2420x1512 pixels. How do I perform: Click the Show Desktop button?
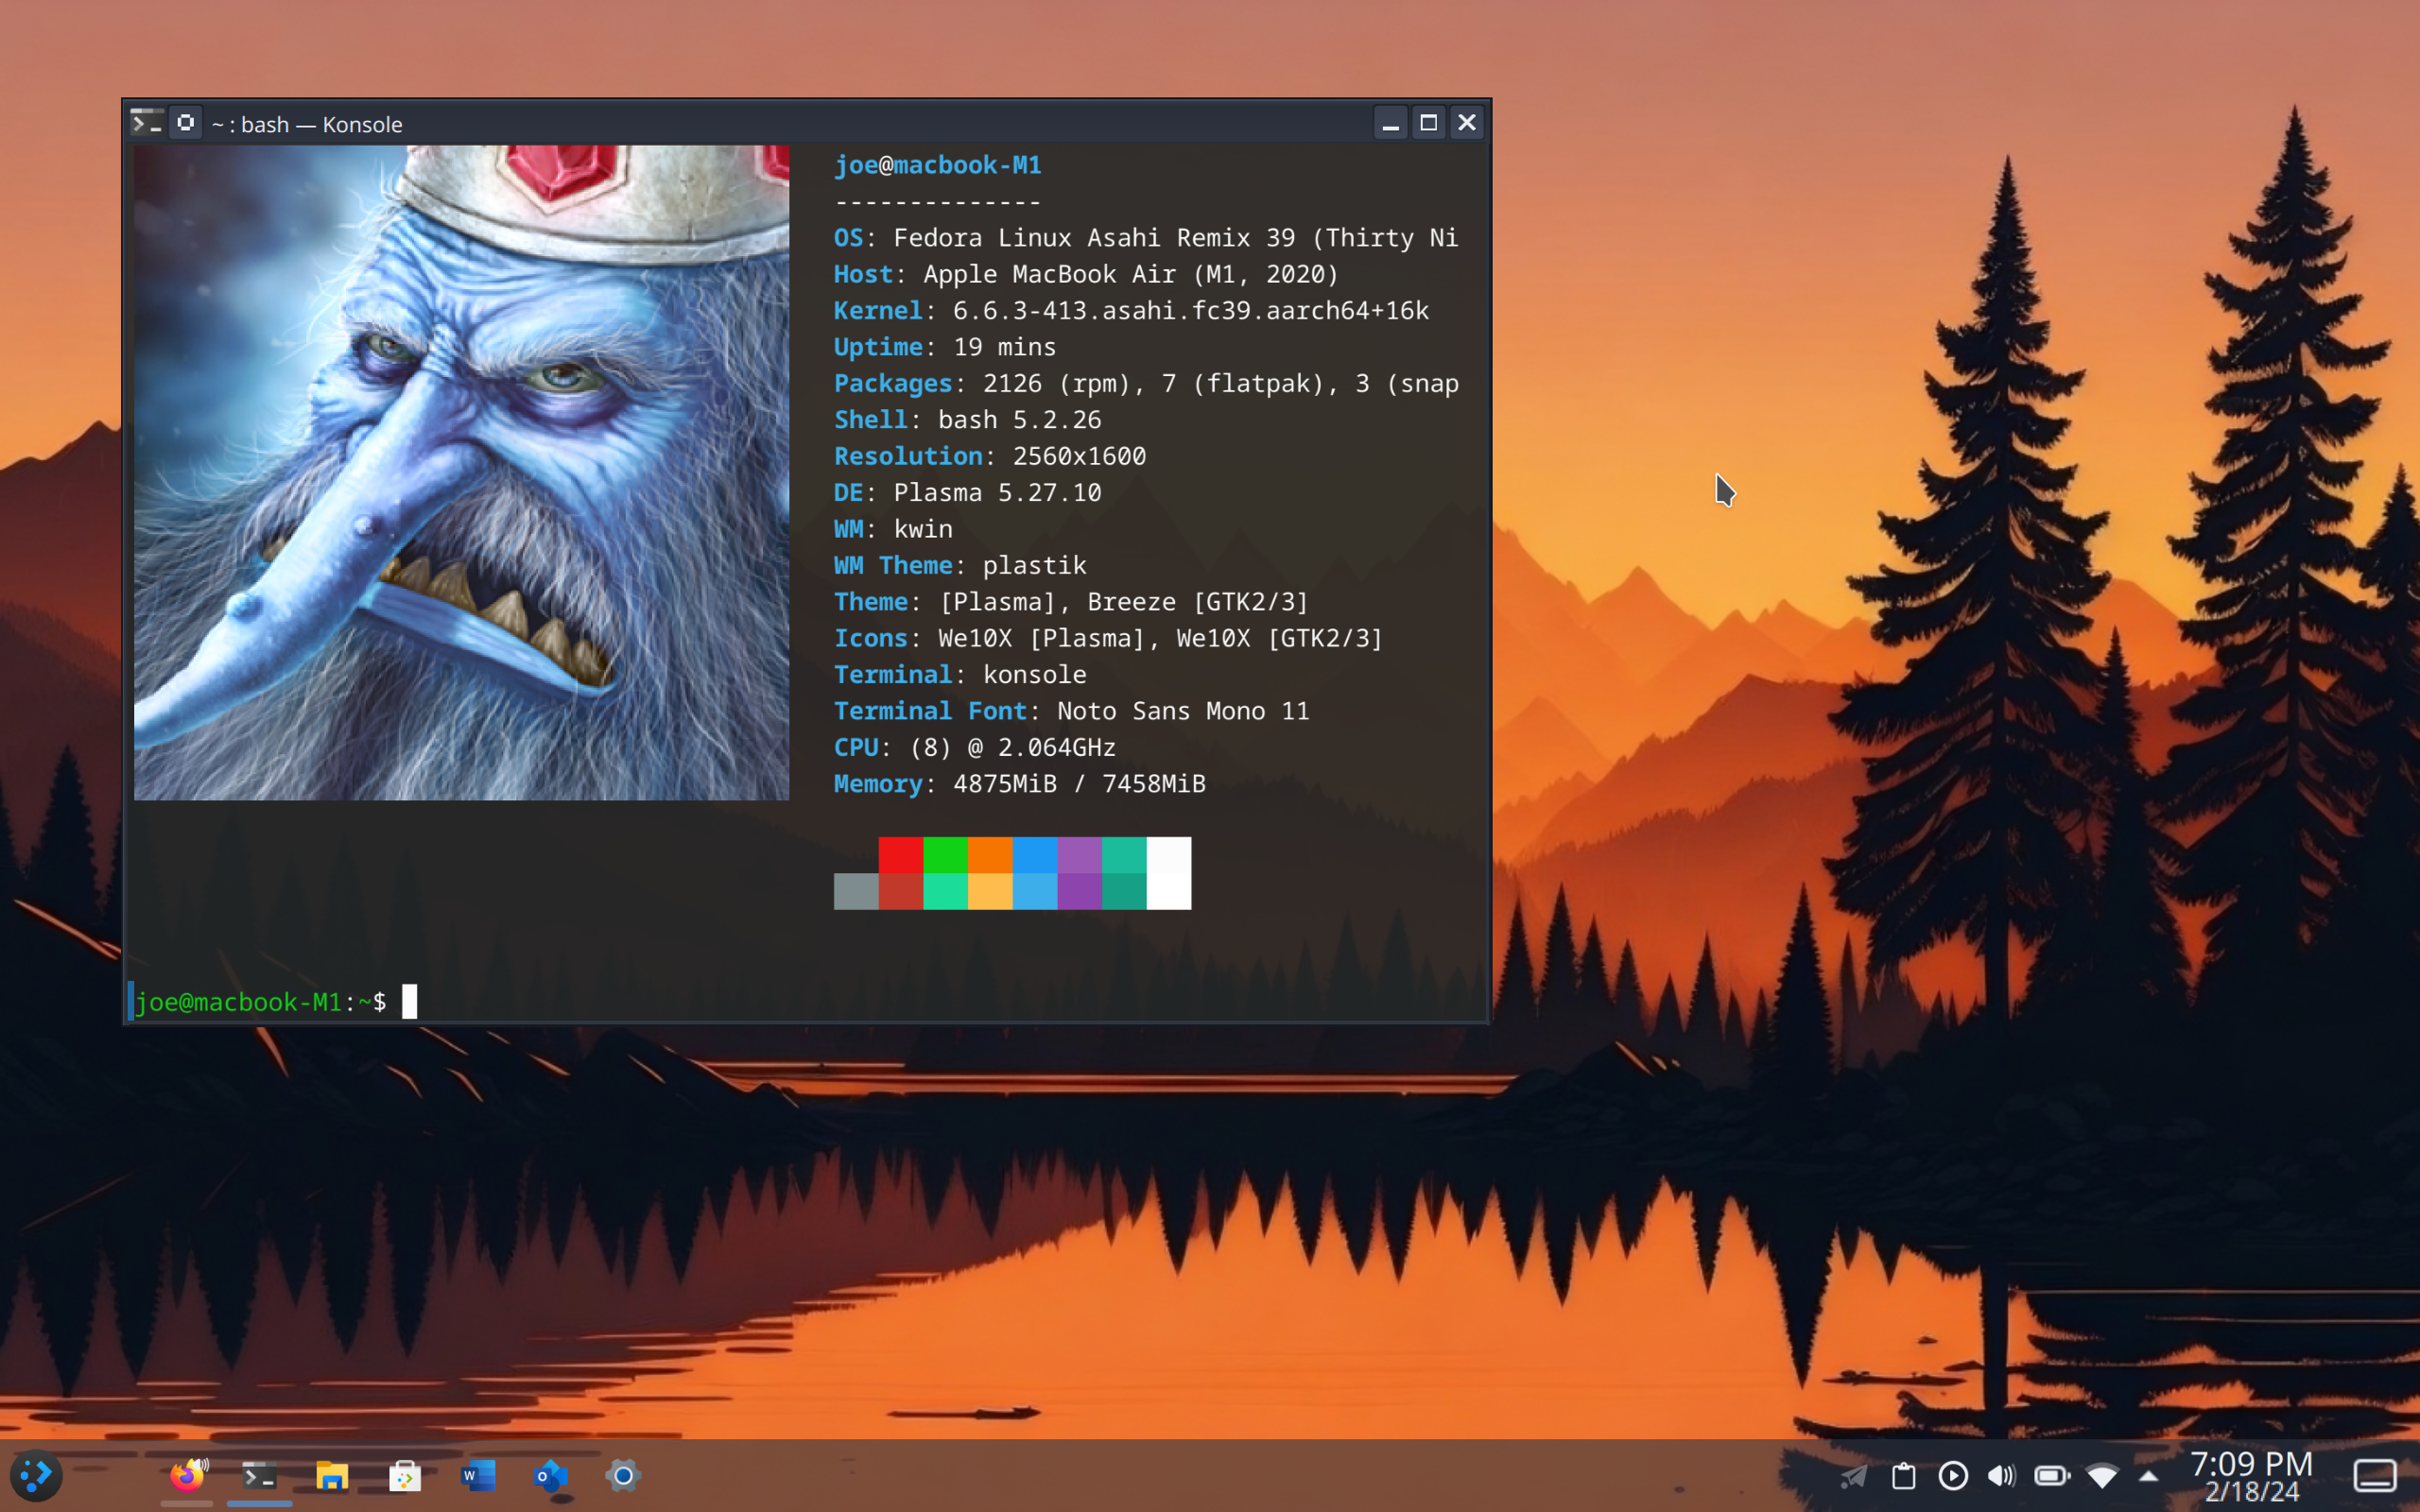pyautogui.click(x=2374, y=1475)
